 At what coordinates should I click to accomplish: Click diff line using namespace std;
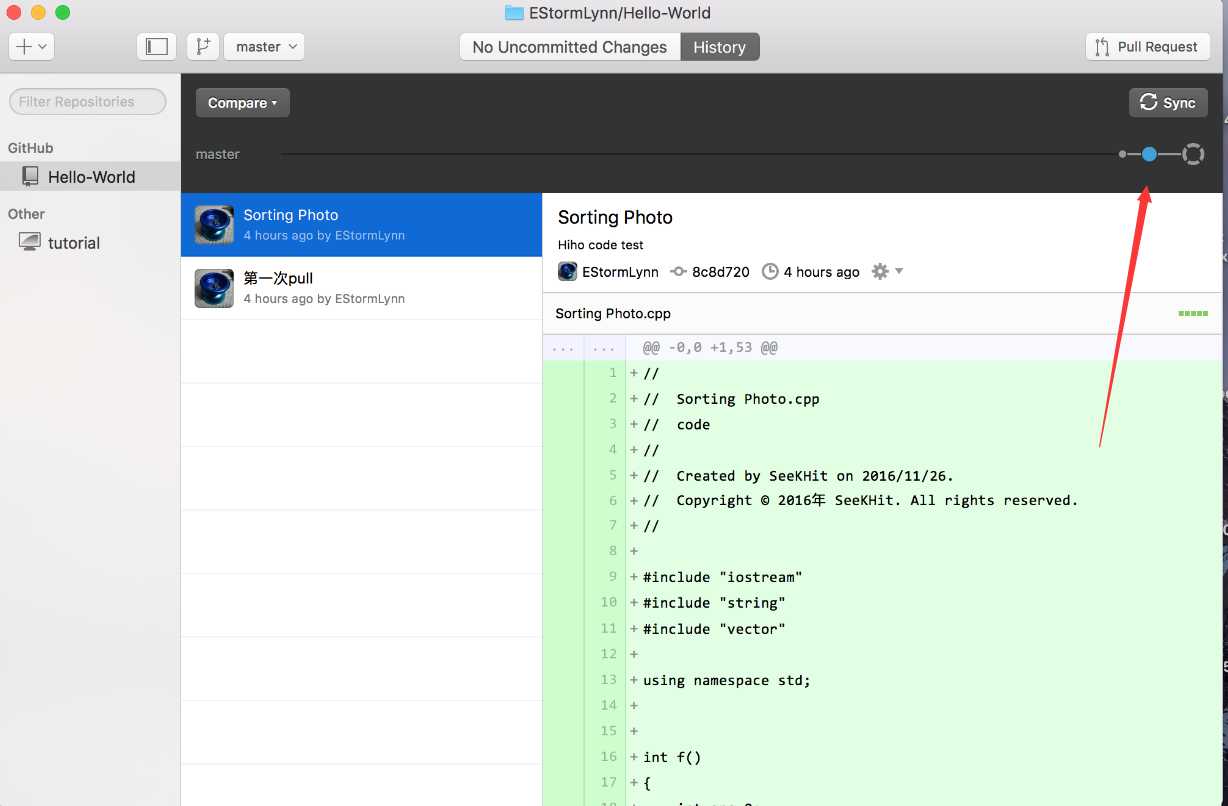click(727, 680)
